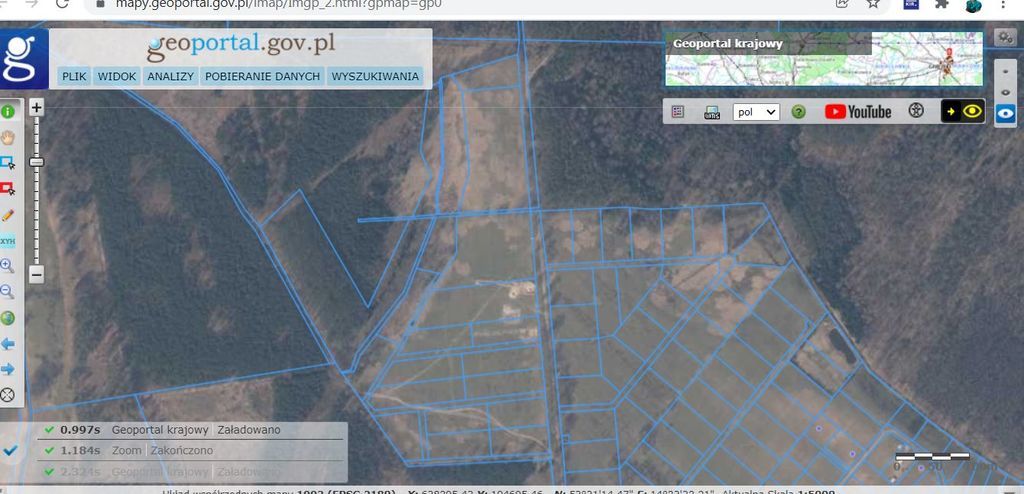The image size is (1024, 494).
Task: Click the YouTube link button
Action: (857, 112)
